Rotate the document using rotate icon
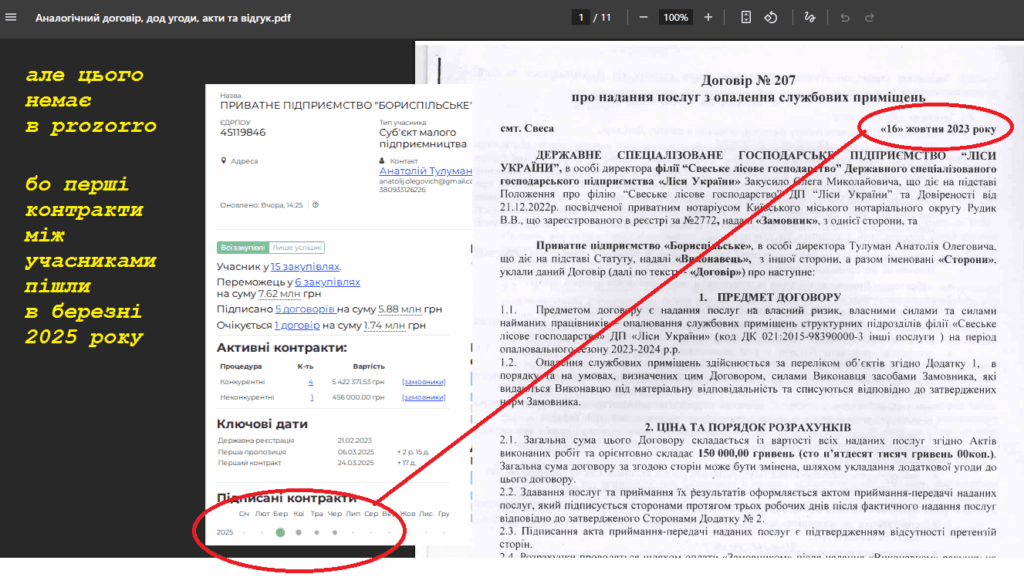This screenshot has height=584, width=1024. coord(771,18)
